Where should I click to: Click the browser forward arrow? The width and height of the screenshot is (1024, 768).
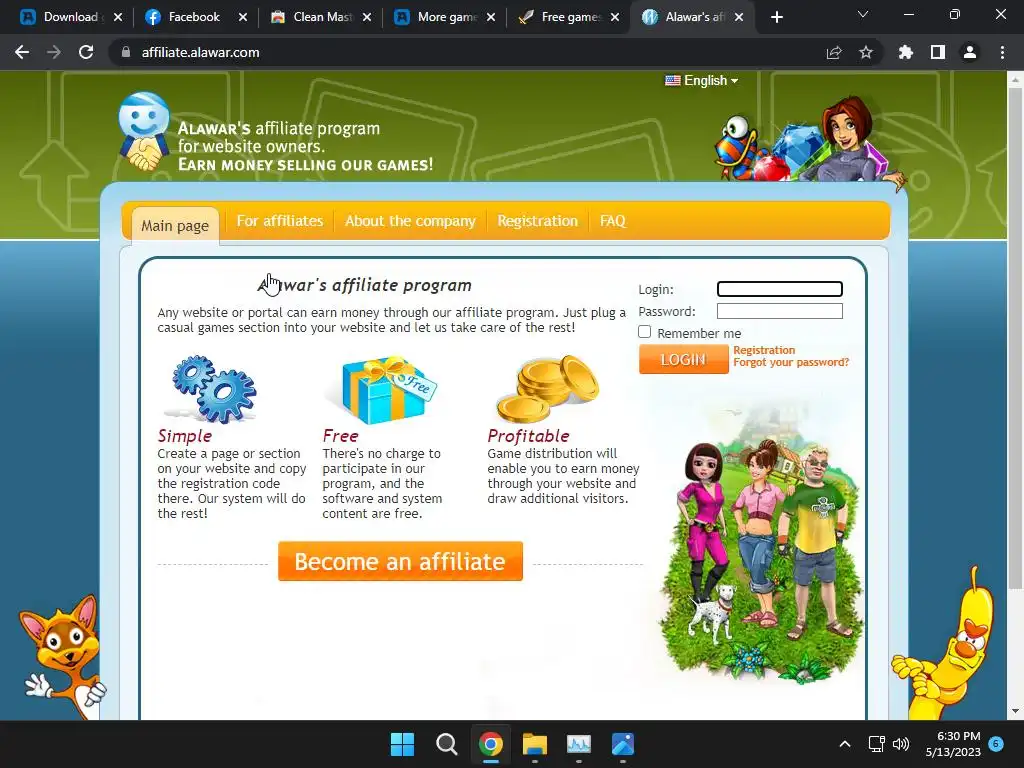pyautogui.click(x=54, y=52)
